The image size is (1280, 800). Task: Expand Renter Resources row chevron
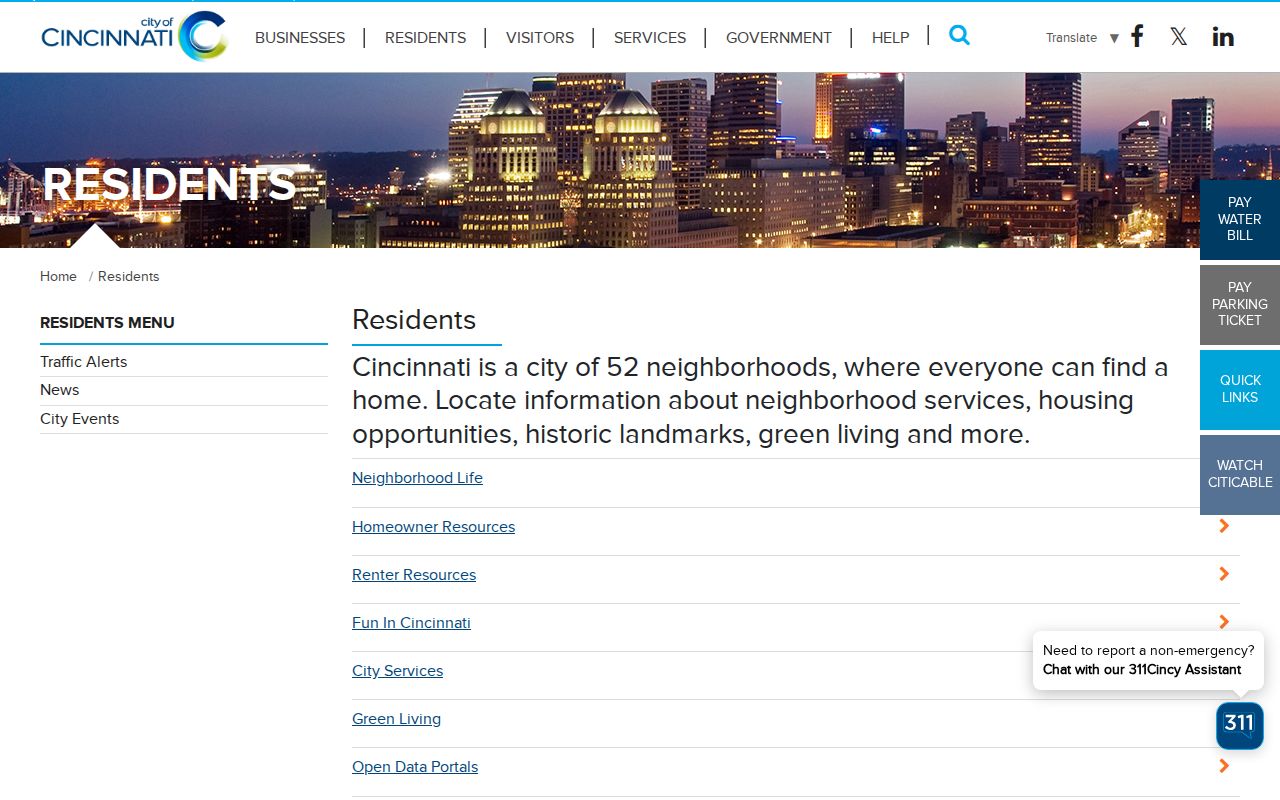(x=1224, y=574)
